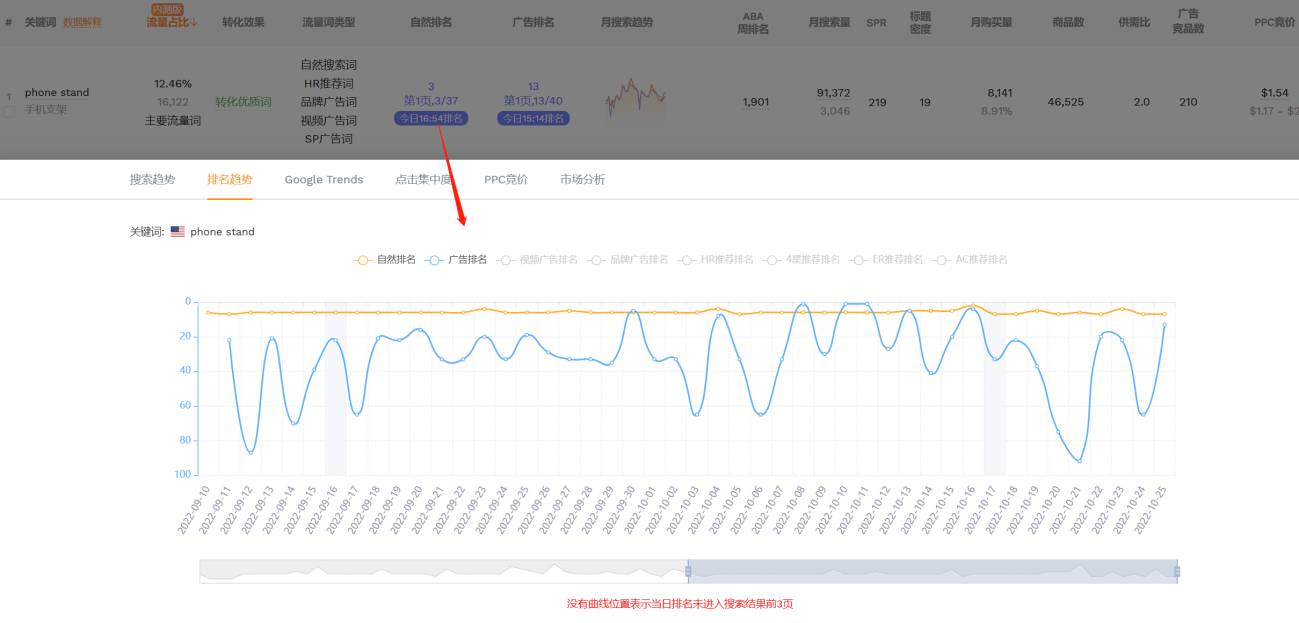Image resolution: width=1299 pixels, height=623 pixels.
Task: Open the PPC竞价 tab
Action: click(x=506, y=180)
